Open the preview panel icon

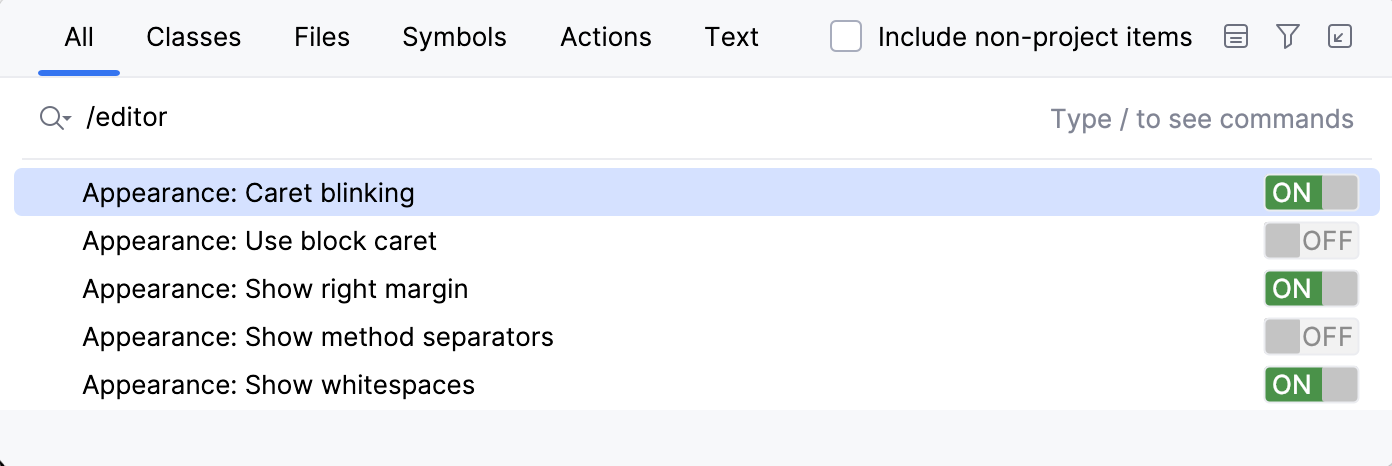point(1236,38)
